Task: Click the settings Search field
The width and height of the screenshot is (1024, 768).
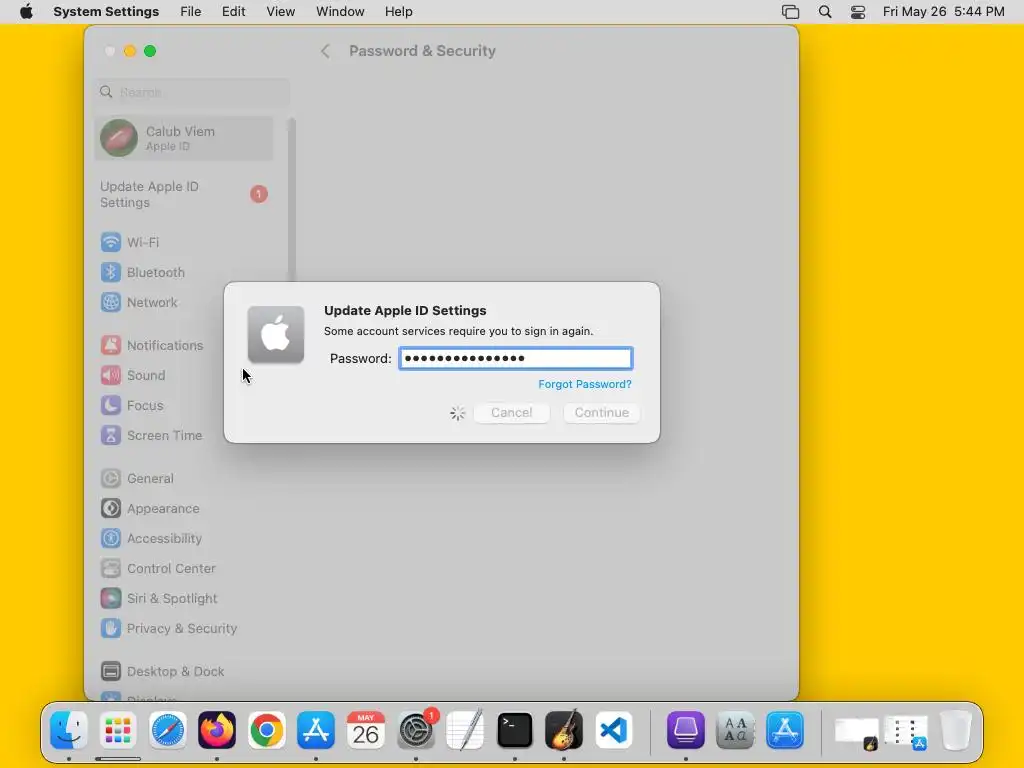Action: pyautogui.click(x=193, y=92)
